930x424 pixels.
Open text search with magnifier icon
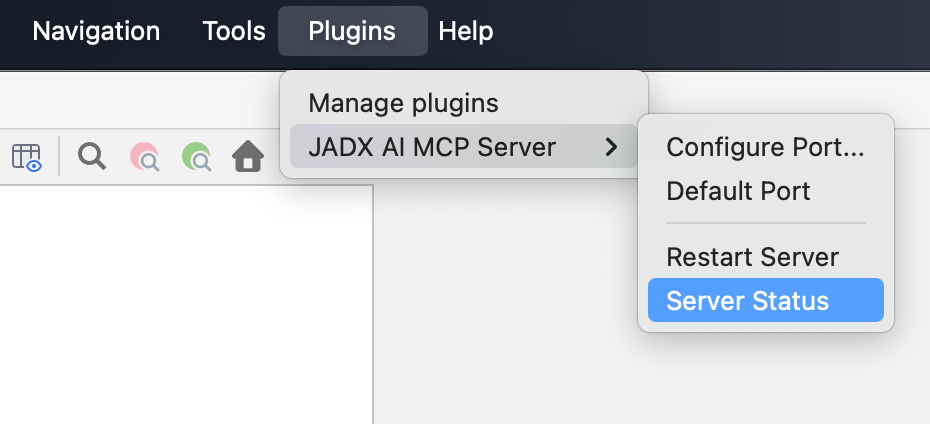coord(92,156)
